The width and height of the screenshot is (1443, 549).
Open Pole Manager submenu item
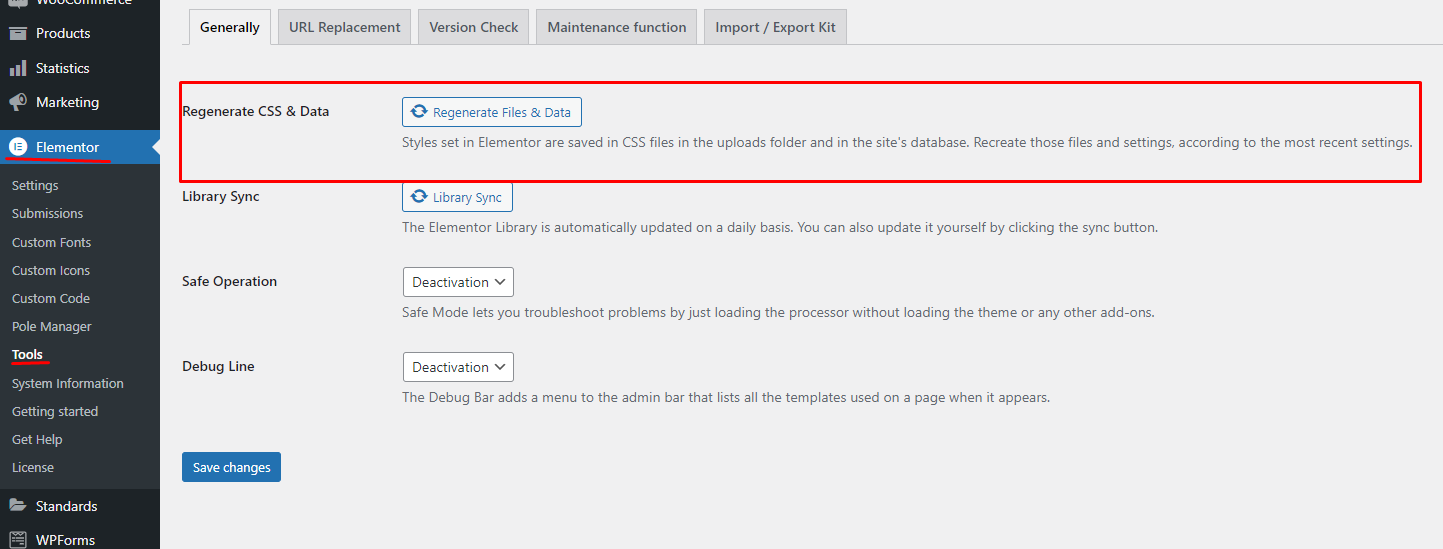pos(52,326)
